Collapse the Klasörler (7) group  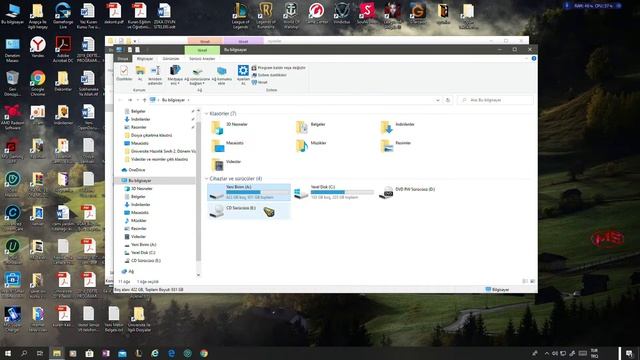(207, 113)
